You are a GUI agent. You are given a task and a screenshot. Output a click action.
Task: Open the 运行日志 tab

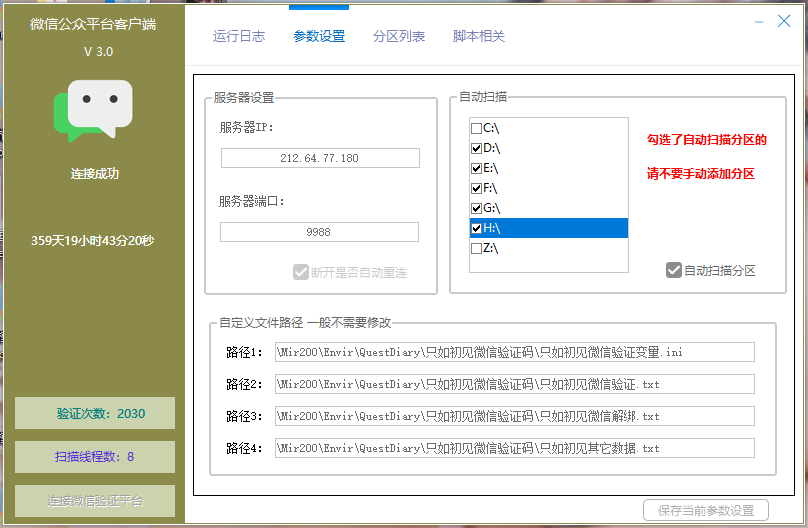coord(239,36)
